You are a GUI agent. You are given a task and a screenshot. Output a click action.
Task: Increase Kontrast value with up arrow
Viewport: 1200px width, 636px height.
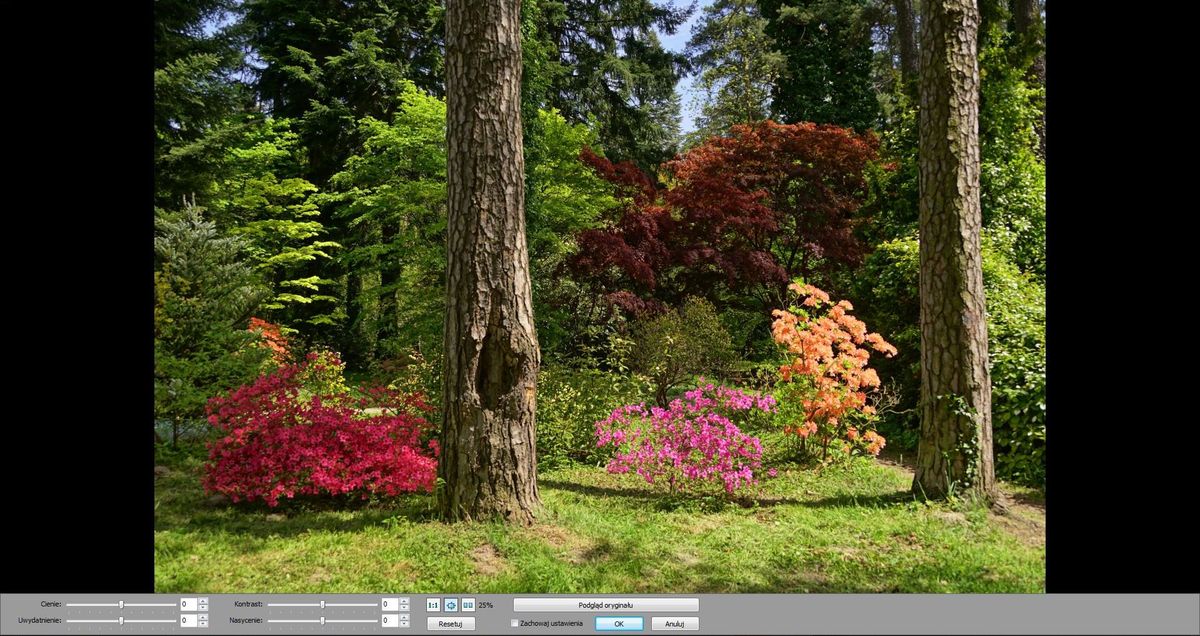[x=404, y=601]
